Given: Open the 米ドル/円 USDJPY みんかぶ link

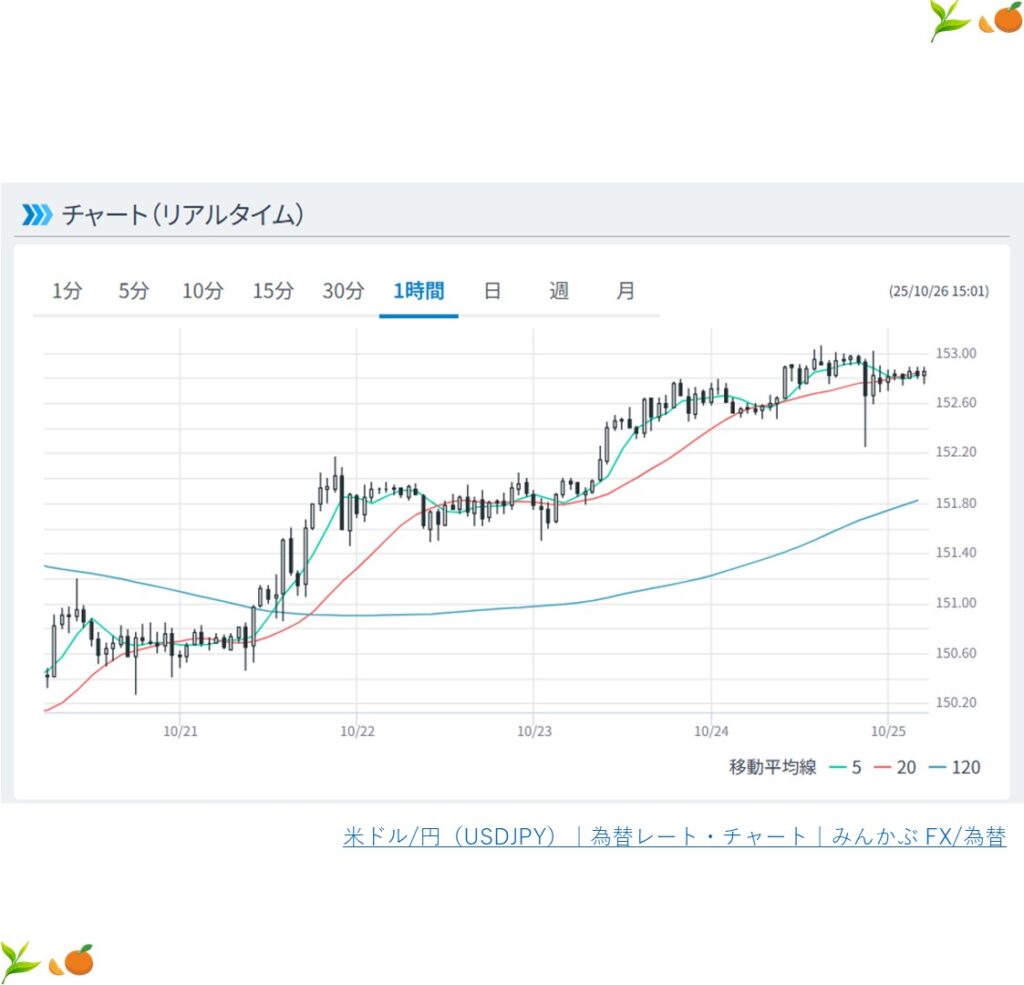Looking at the screenshot, I should 674,837.
